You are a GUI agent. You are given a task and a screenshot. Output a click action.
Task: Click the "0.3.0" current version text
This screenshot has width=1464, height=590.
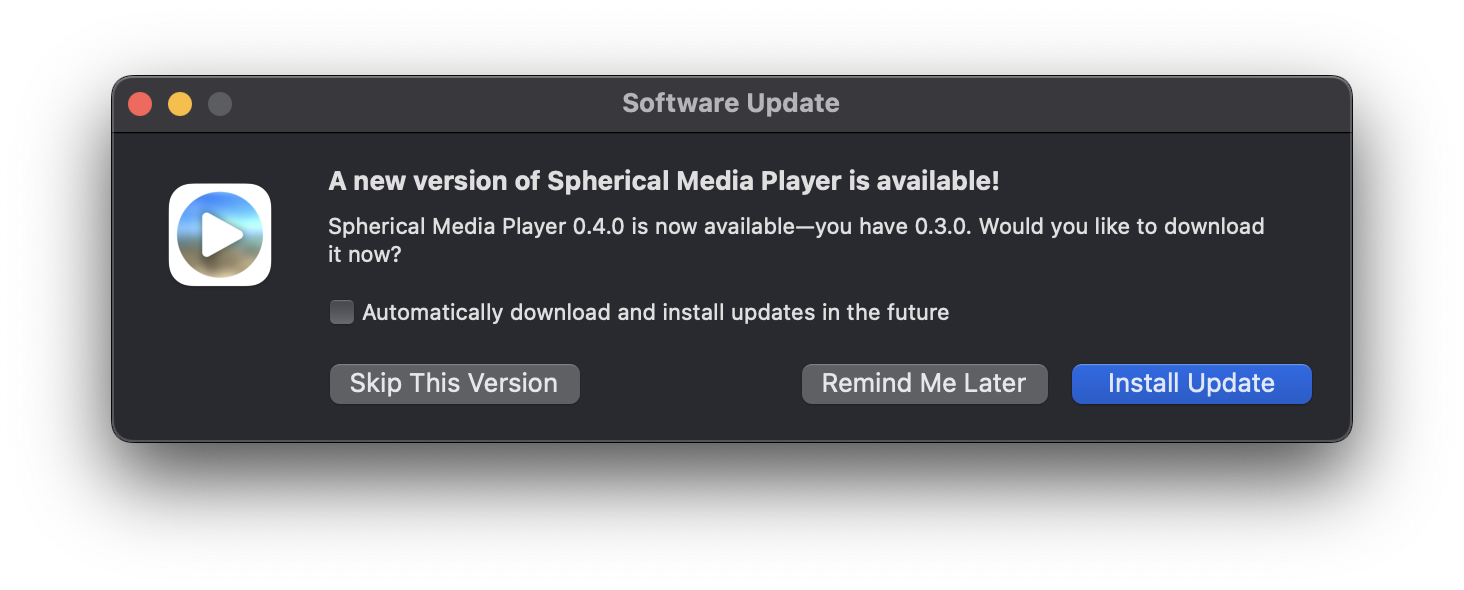point(941,226)
